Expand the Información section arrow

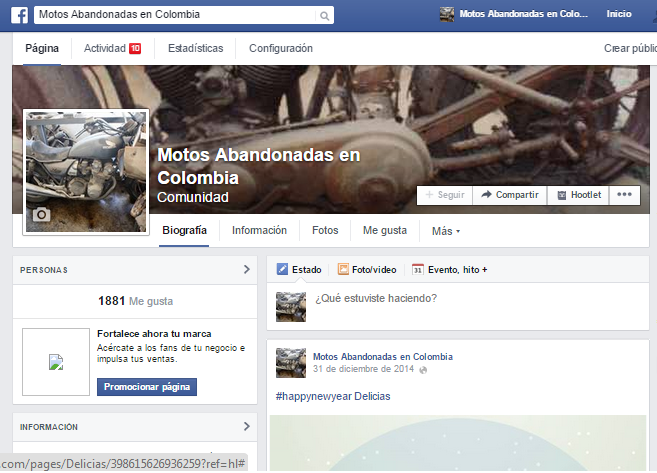tap(246, 426)
